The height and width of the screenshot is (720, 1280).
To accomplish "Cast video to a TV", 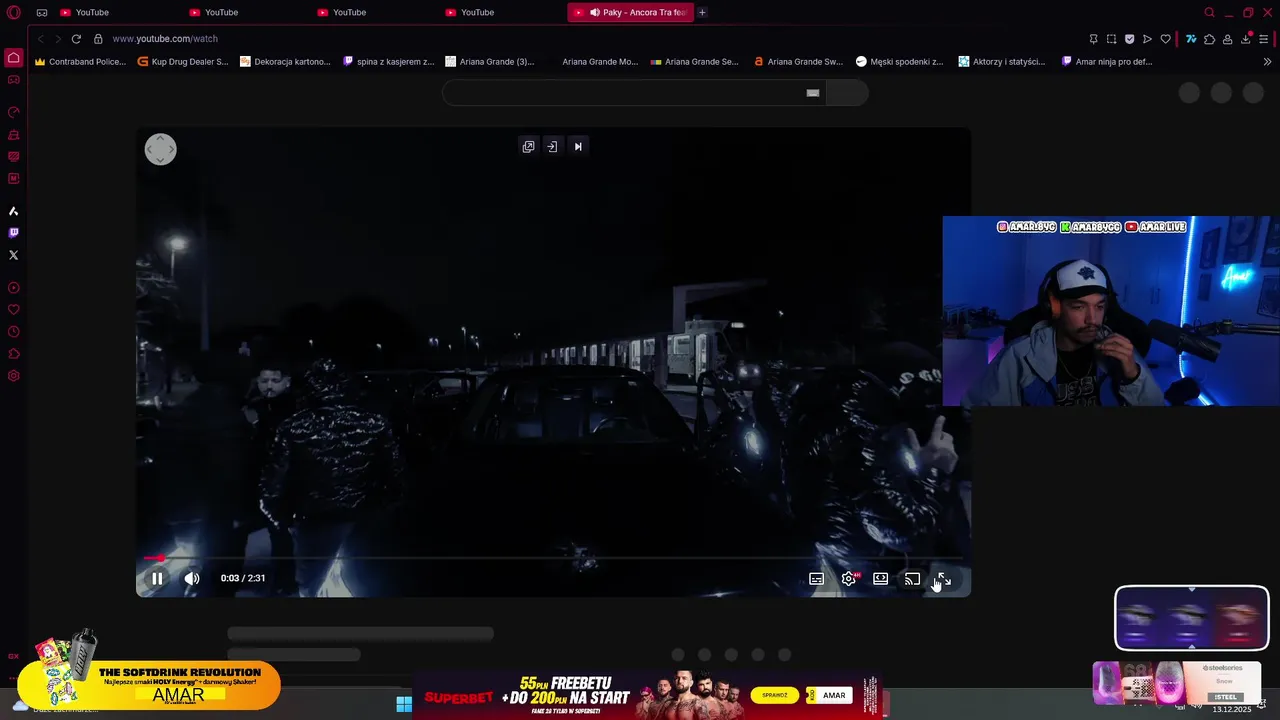I will pos(912,579).
